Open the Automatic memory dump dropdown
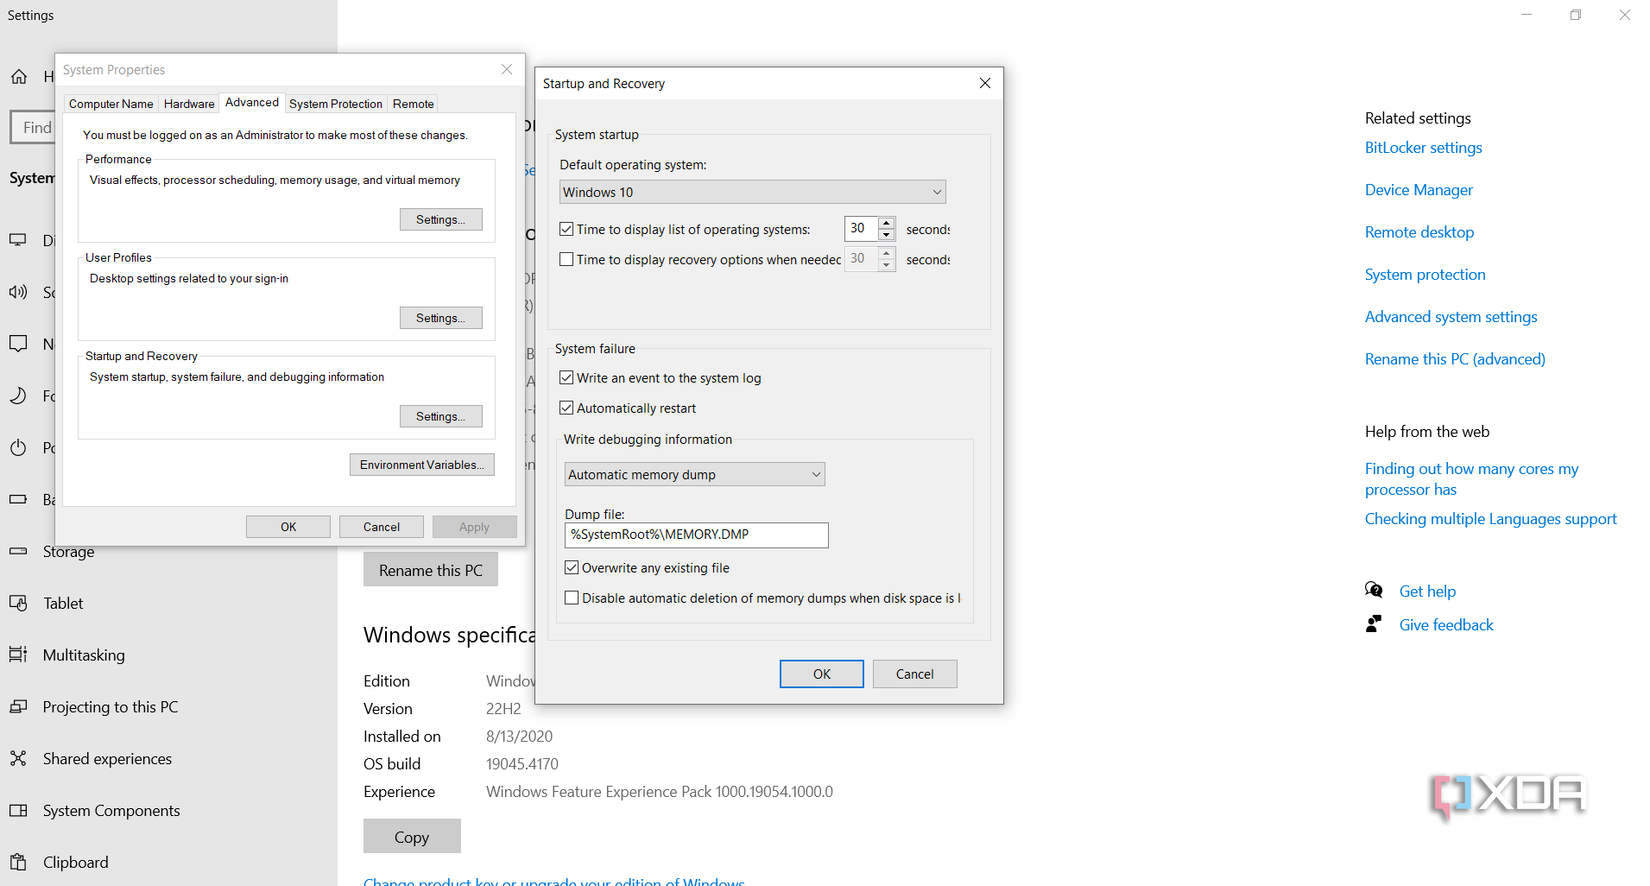1650x886 pixels. pyautogui.click(x=695, y=474)
